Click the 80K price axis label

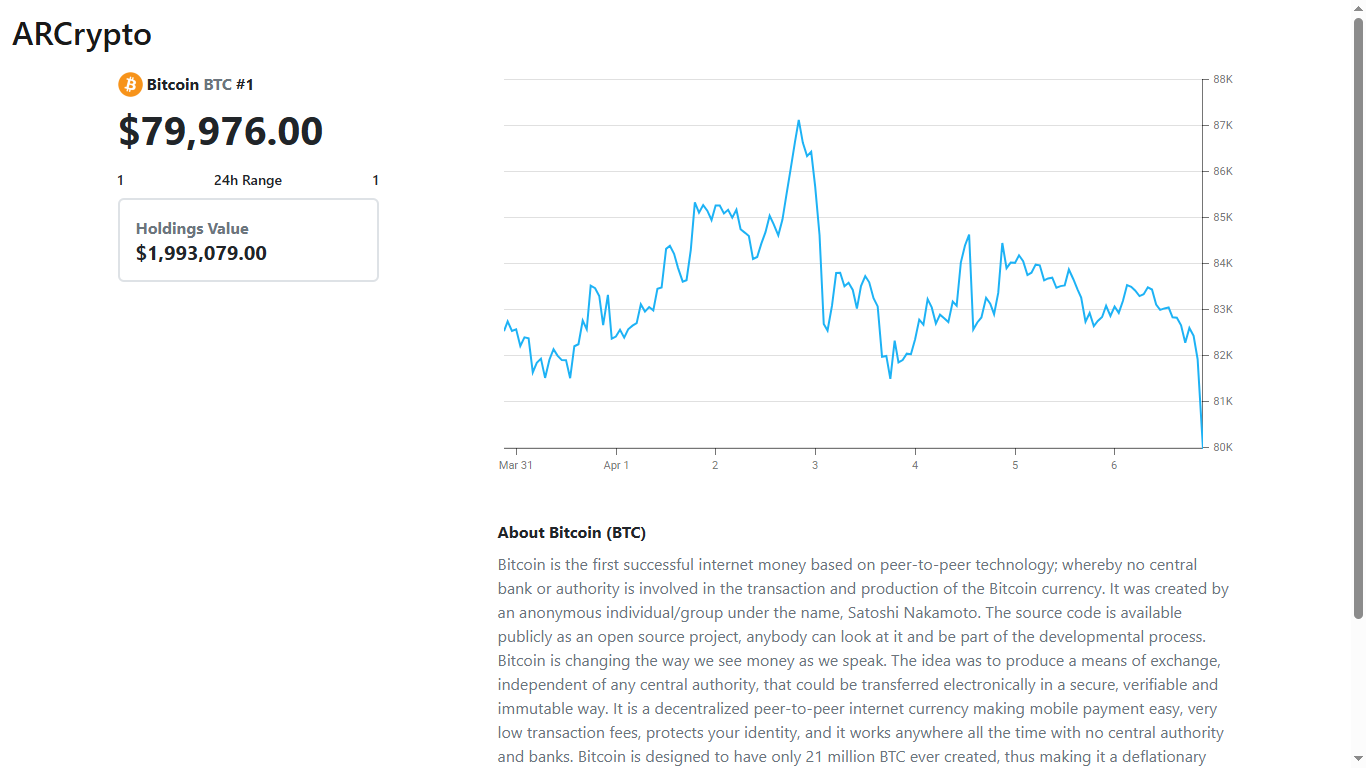pos(1223,447)
